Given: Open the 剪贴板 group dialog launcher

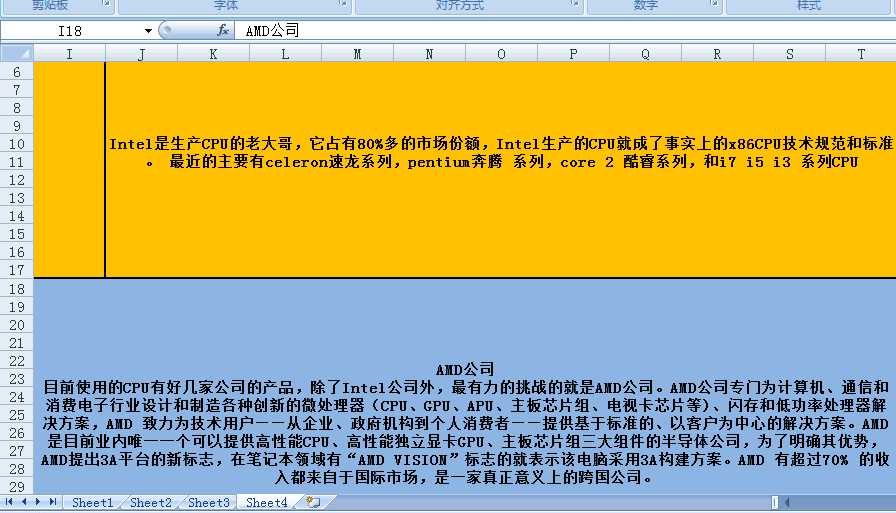Looking at the screenshot, I should [107, 4].
